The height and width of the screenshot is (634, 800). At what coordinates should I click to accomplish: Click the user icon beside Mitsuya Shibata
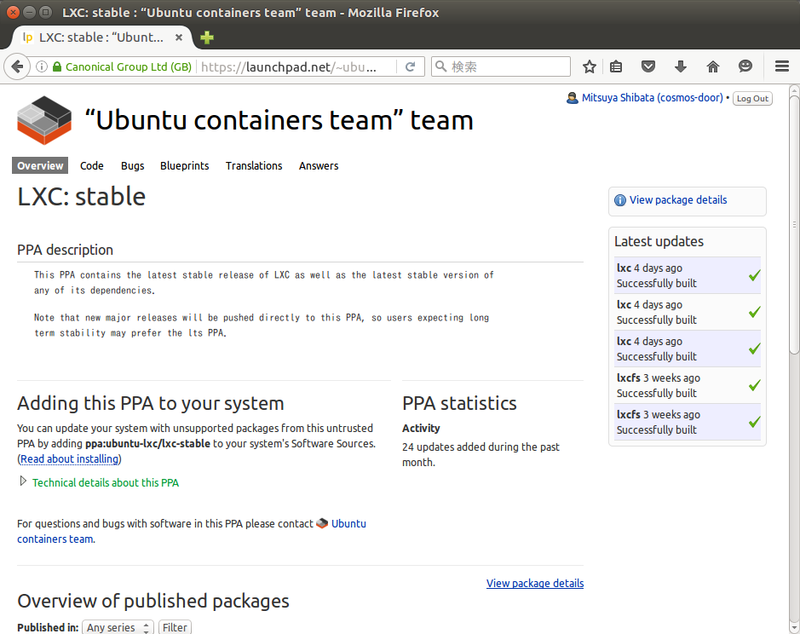(x=572, y=98)
